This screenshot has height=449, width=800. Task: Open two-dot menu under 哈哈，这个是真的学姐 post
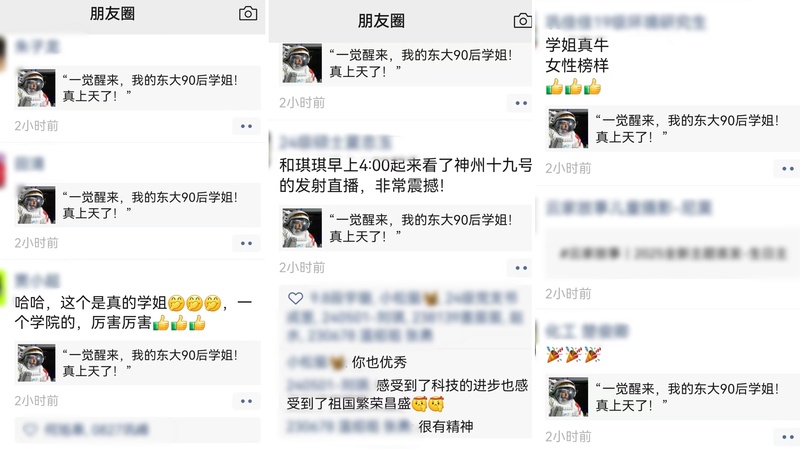point(246,401)
